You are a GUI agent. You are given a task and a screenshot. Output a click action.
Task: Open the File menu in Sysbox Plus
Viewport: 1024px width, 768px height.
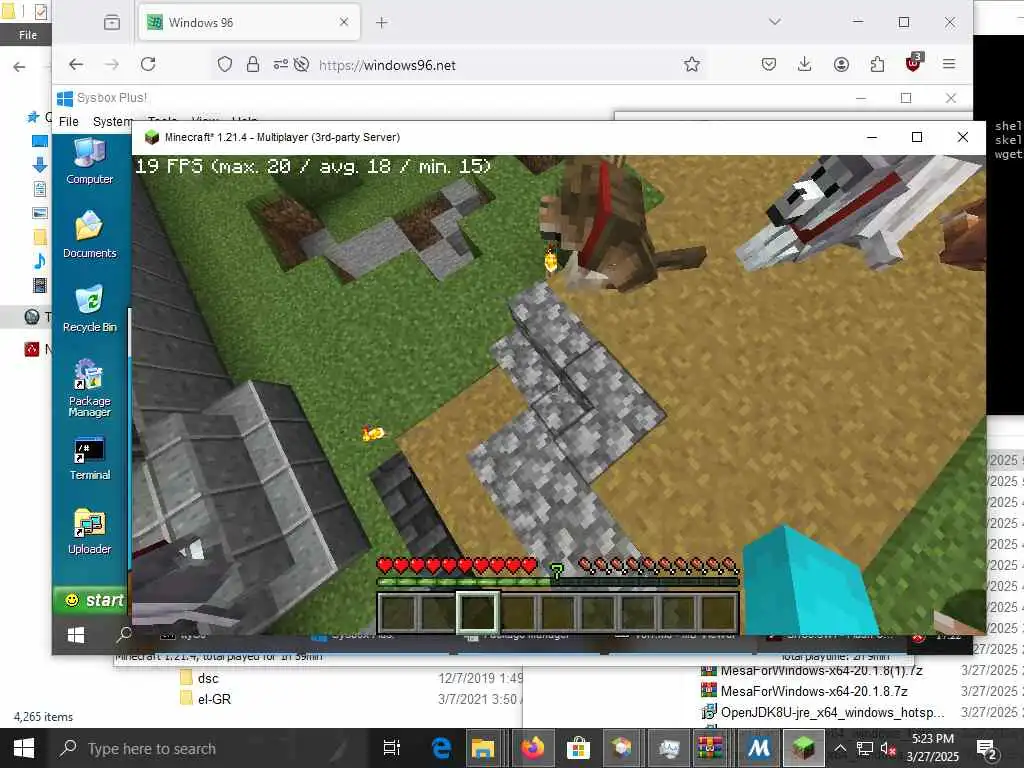pyautogui.click(x=69, y=121)
